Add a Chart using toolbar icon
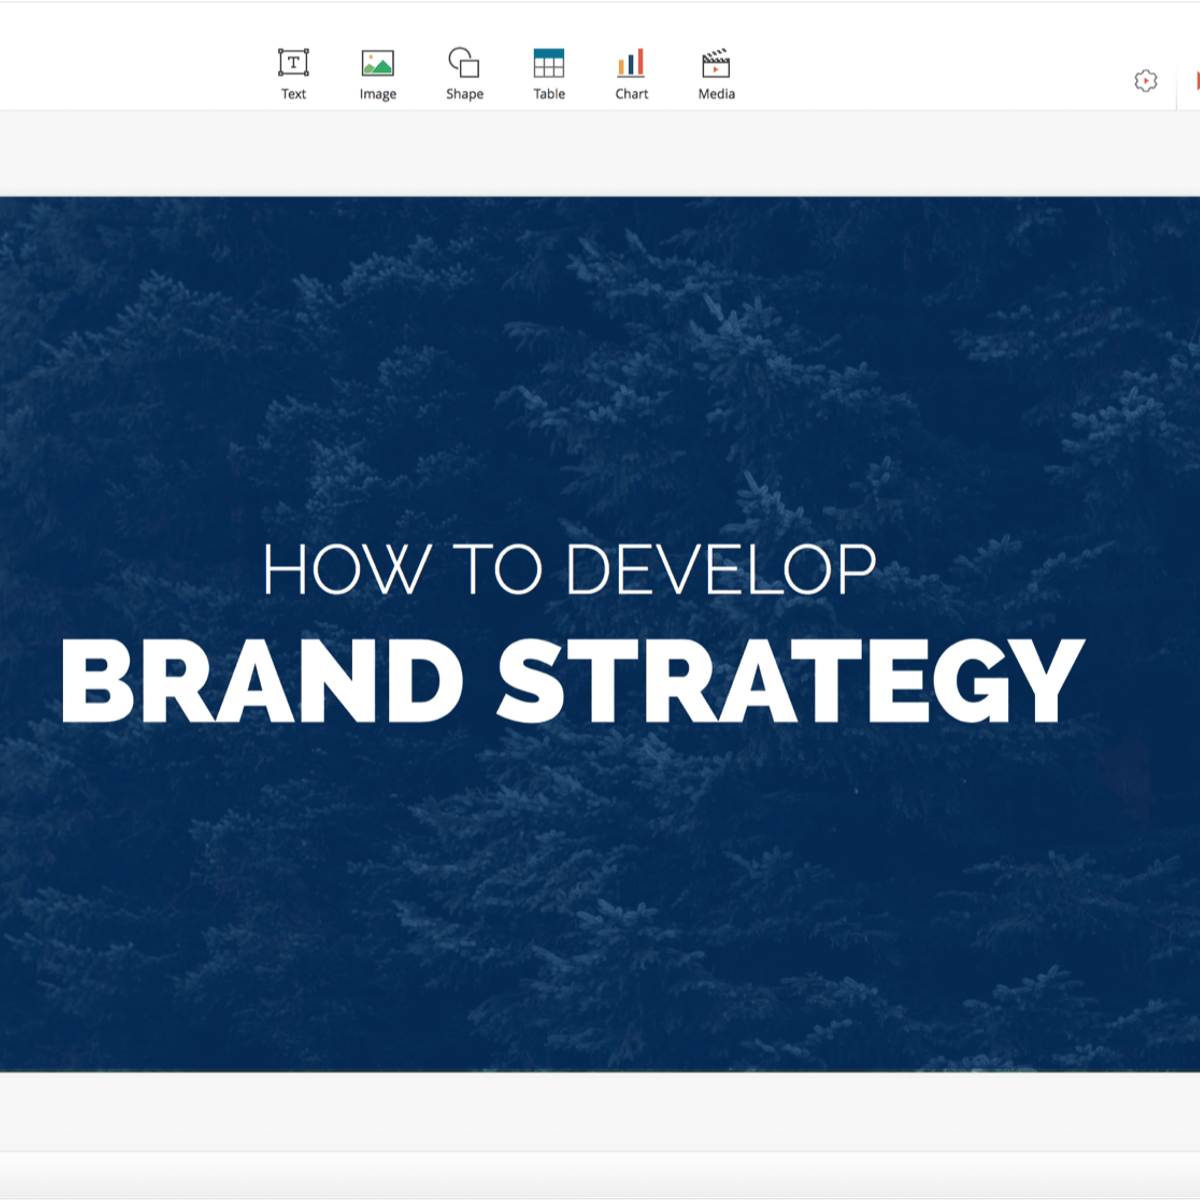 click(x=632, y=74)
